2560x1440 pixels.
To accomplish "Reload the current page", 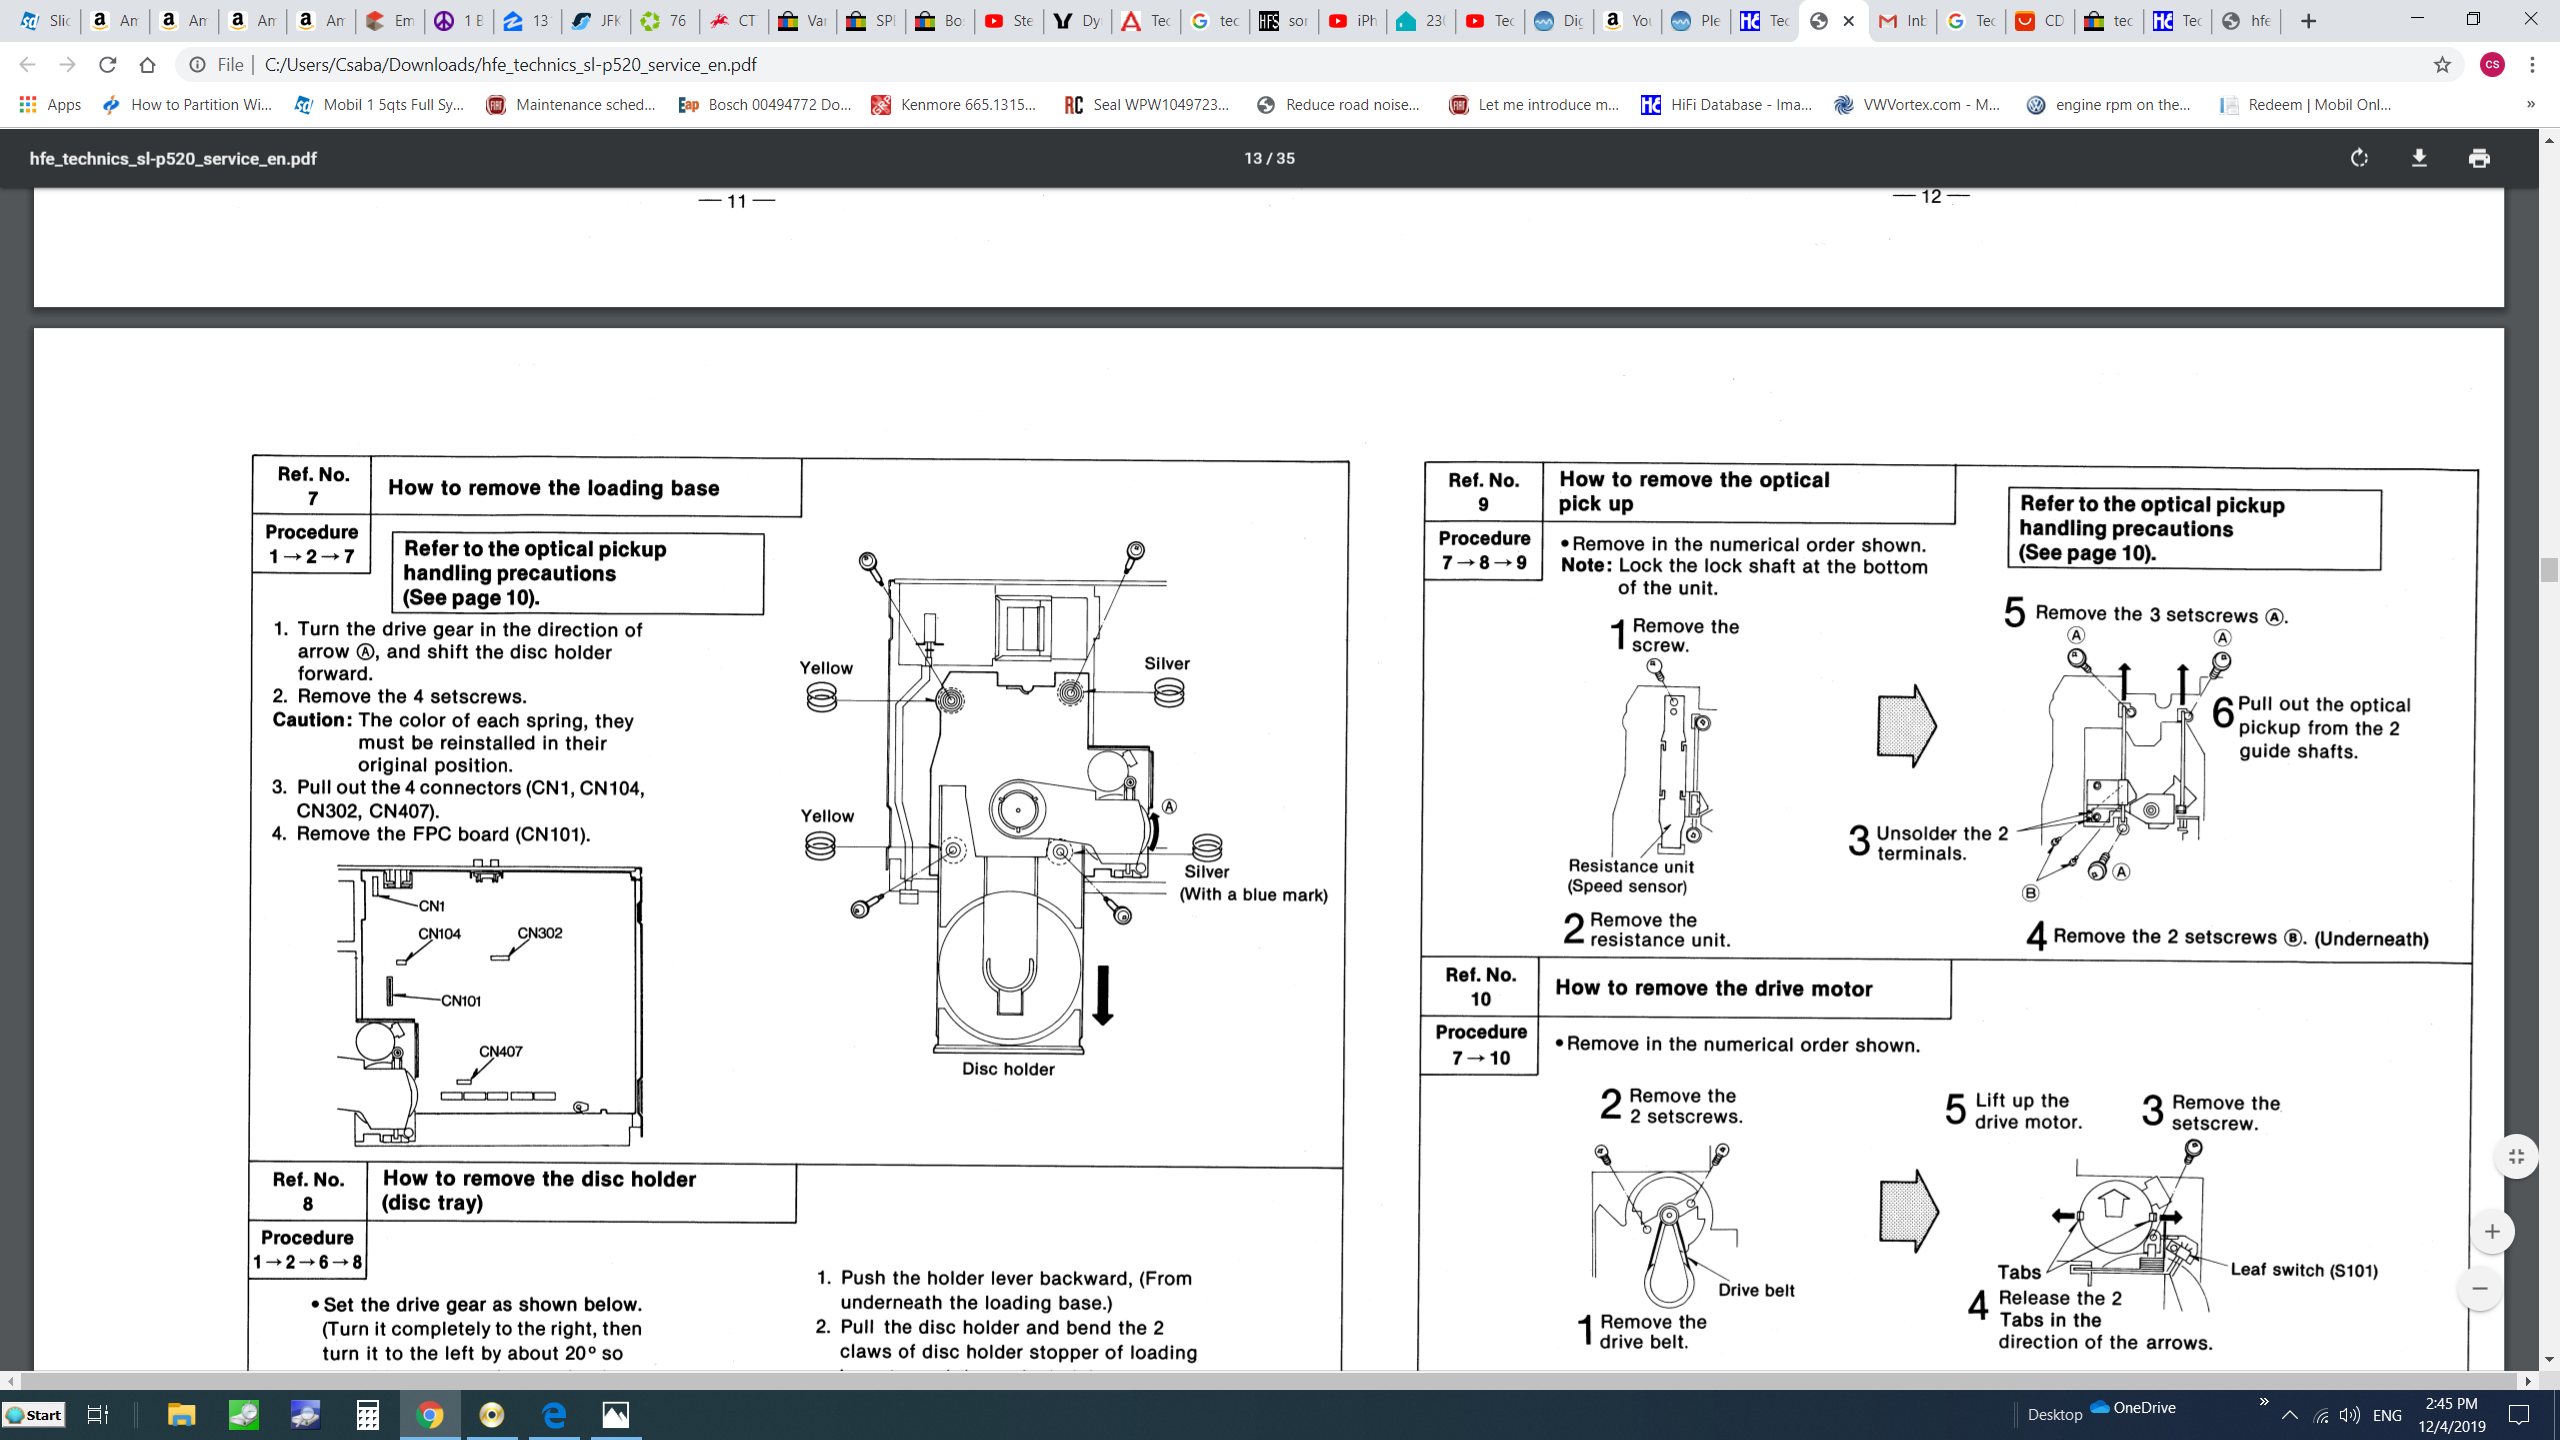I will pos(107,65).
